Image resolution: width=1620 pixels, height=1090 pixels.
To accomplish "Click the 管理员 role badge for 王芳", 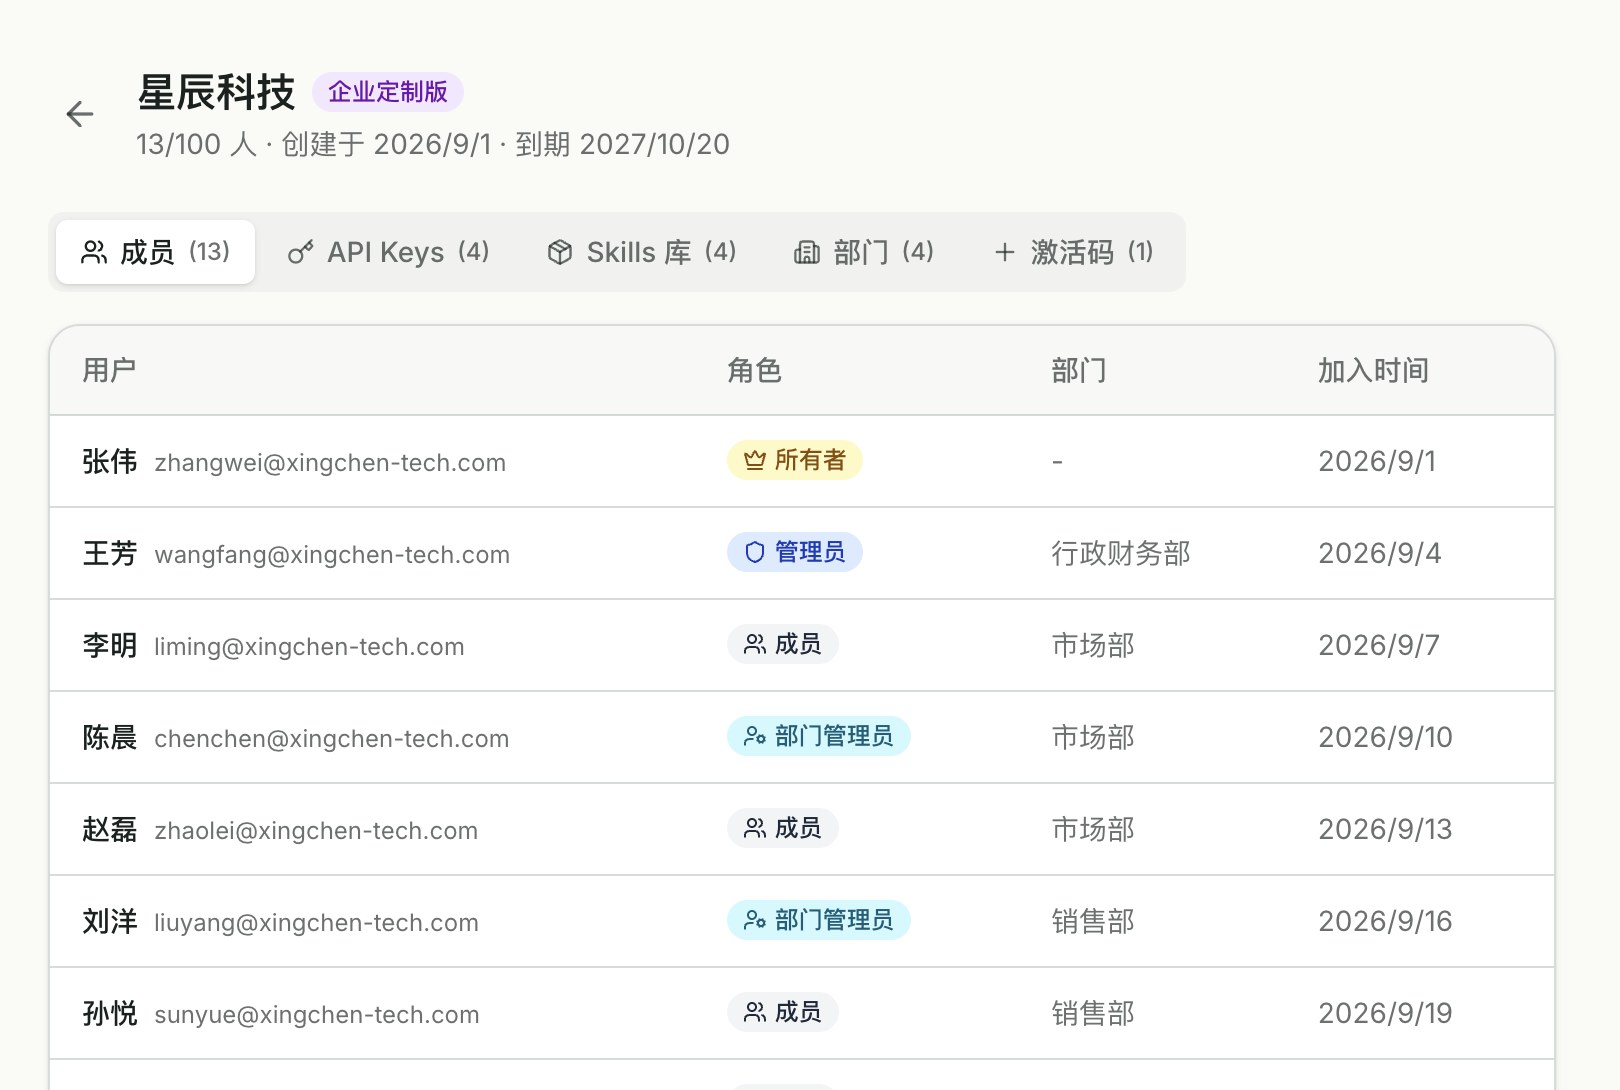I will click(x=795, y=552).
